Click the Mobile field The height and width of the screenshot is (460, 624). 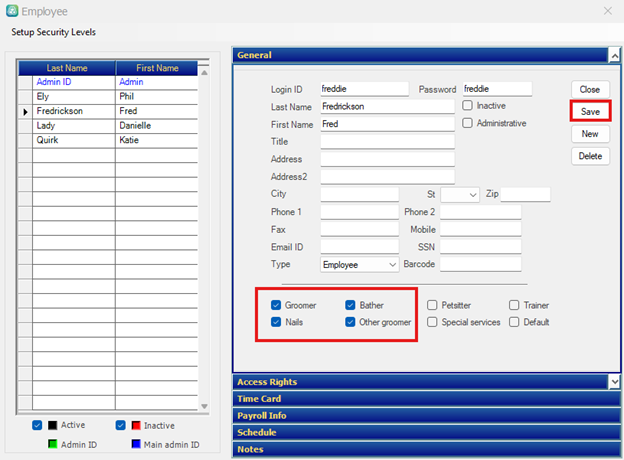(481, 230)
